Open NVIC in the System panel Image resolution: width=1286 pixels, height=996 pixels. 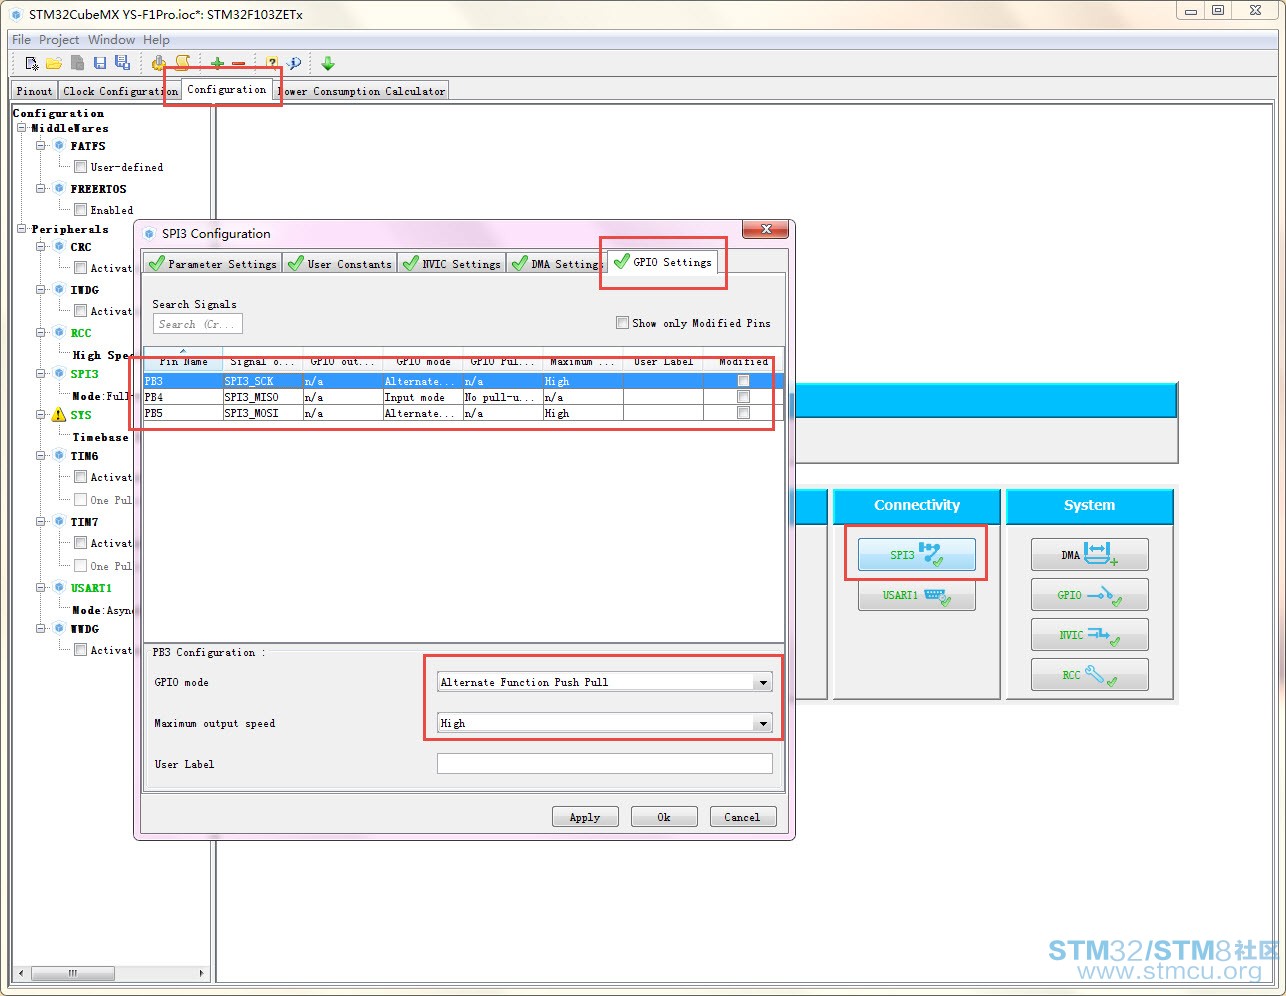point(1089,635)
